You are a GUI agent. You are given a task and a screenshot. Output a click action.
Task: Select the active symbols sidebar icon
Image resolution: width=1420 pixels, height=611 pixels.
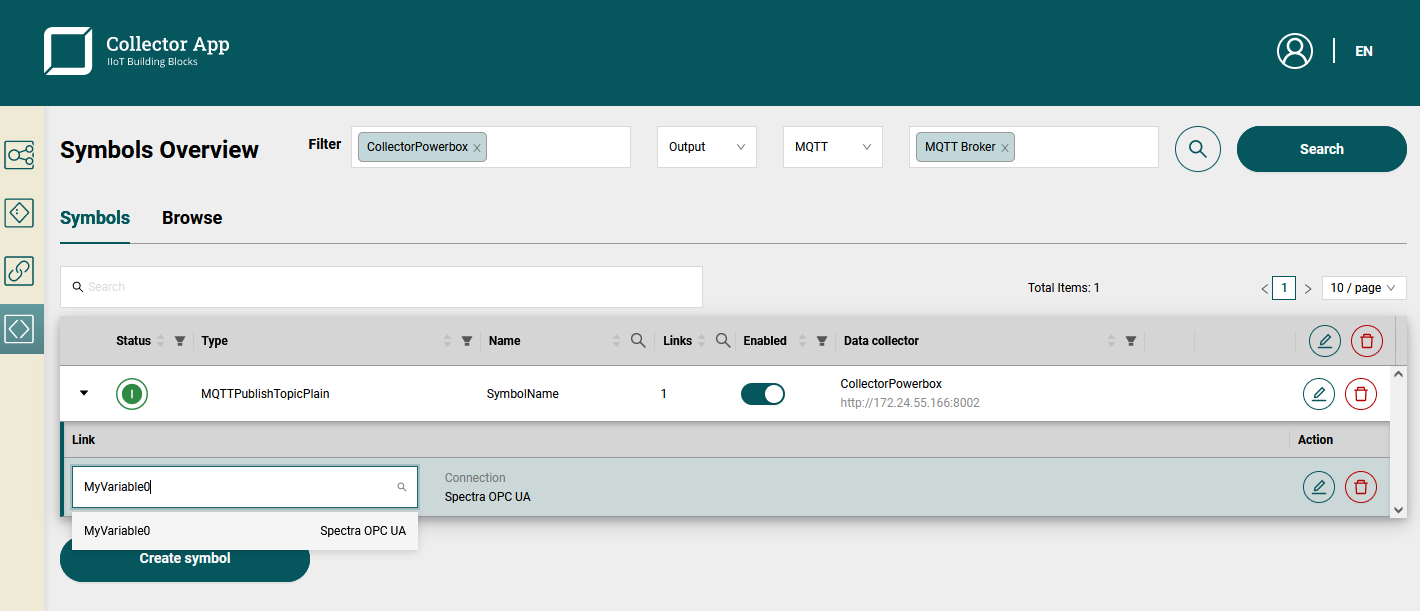(20, 328)
